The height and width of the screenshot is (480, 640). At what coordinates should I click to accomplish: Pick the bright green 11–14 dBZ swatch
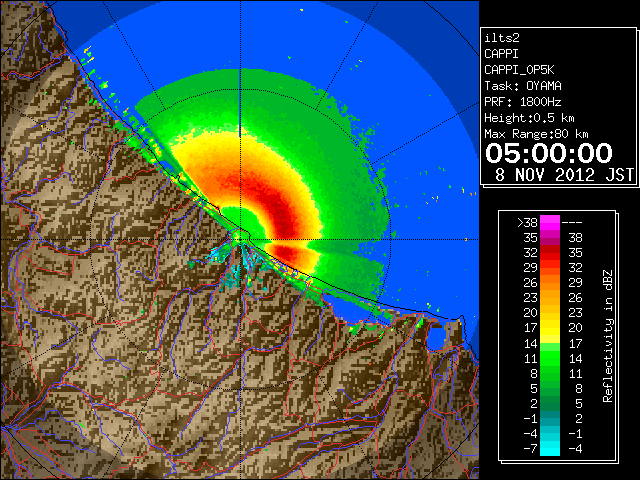[550, 358]
